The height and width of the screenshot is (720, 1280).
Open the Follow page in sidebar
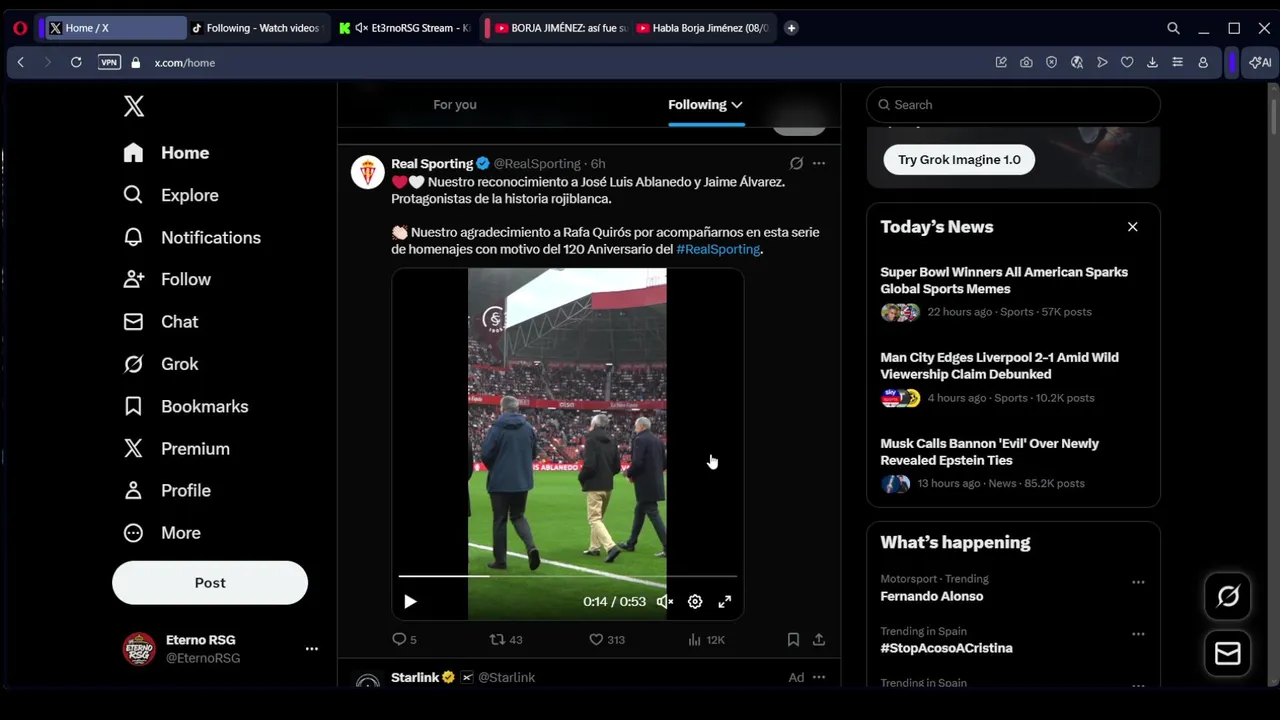166,279
